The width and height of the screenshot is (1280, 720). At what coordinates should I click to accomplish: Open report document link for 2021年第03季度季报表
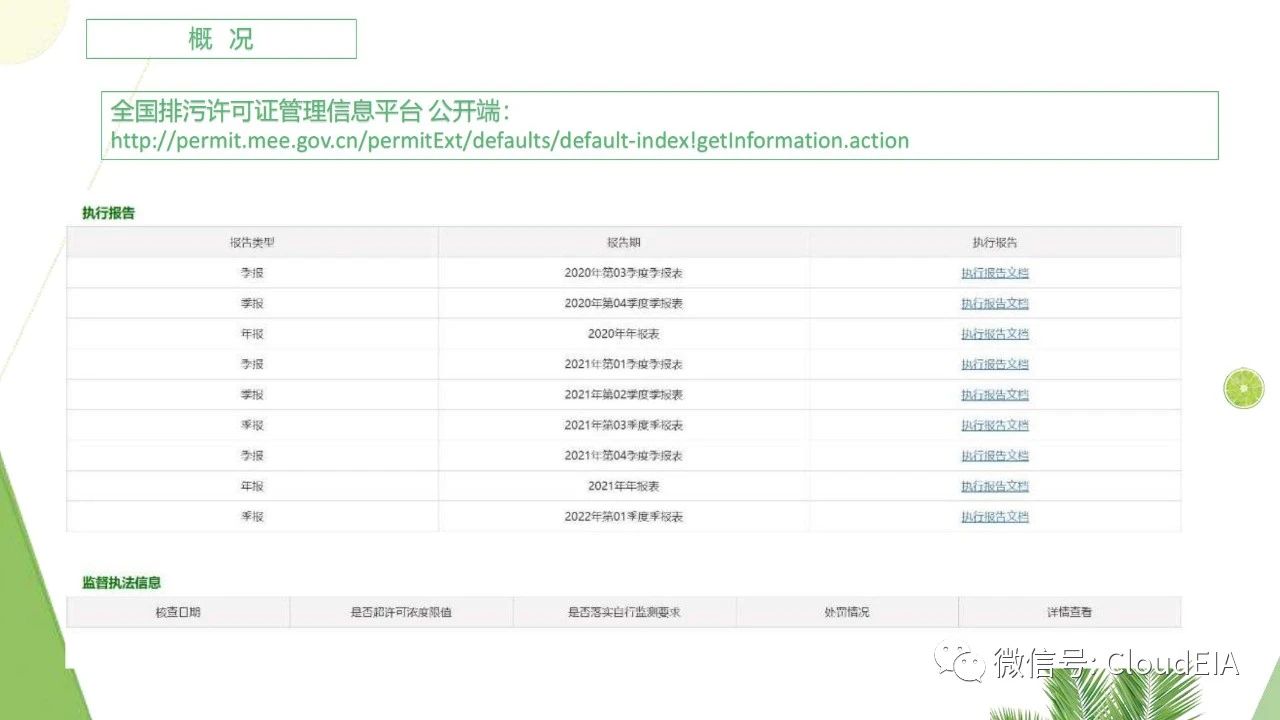995,425
